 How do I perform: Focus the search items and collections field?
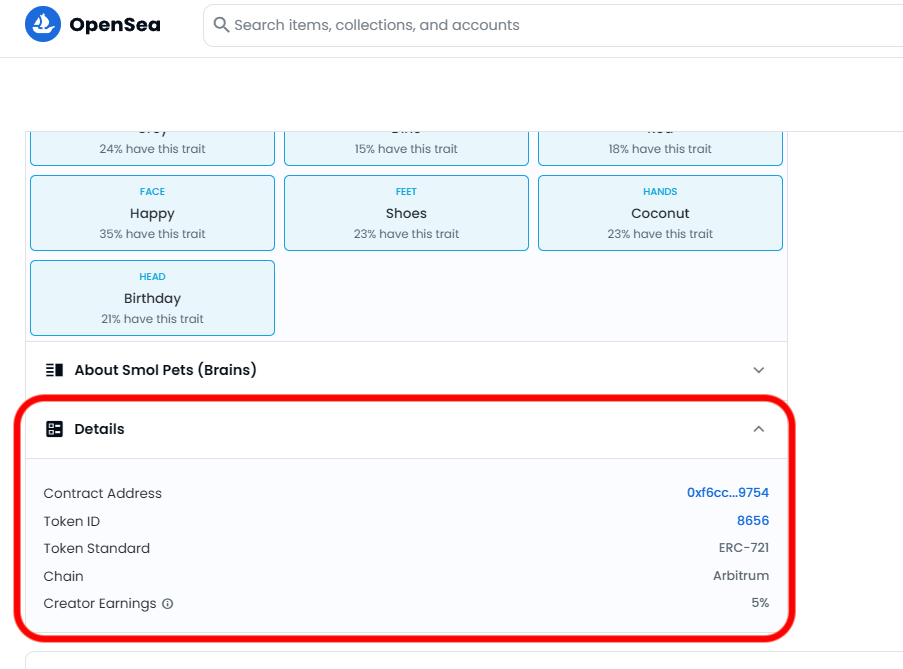553,25
